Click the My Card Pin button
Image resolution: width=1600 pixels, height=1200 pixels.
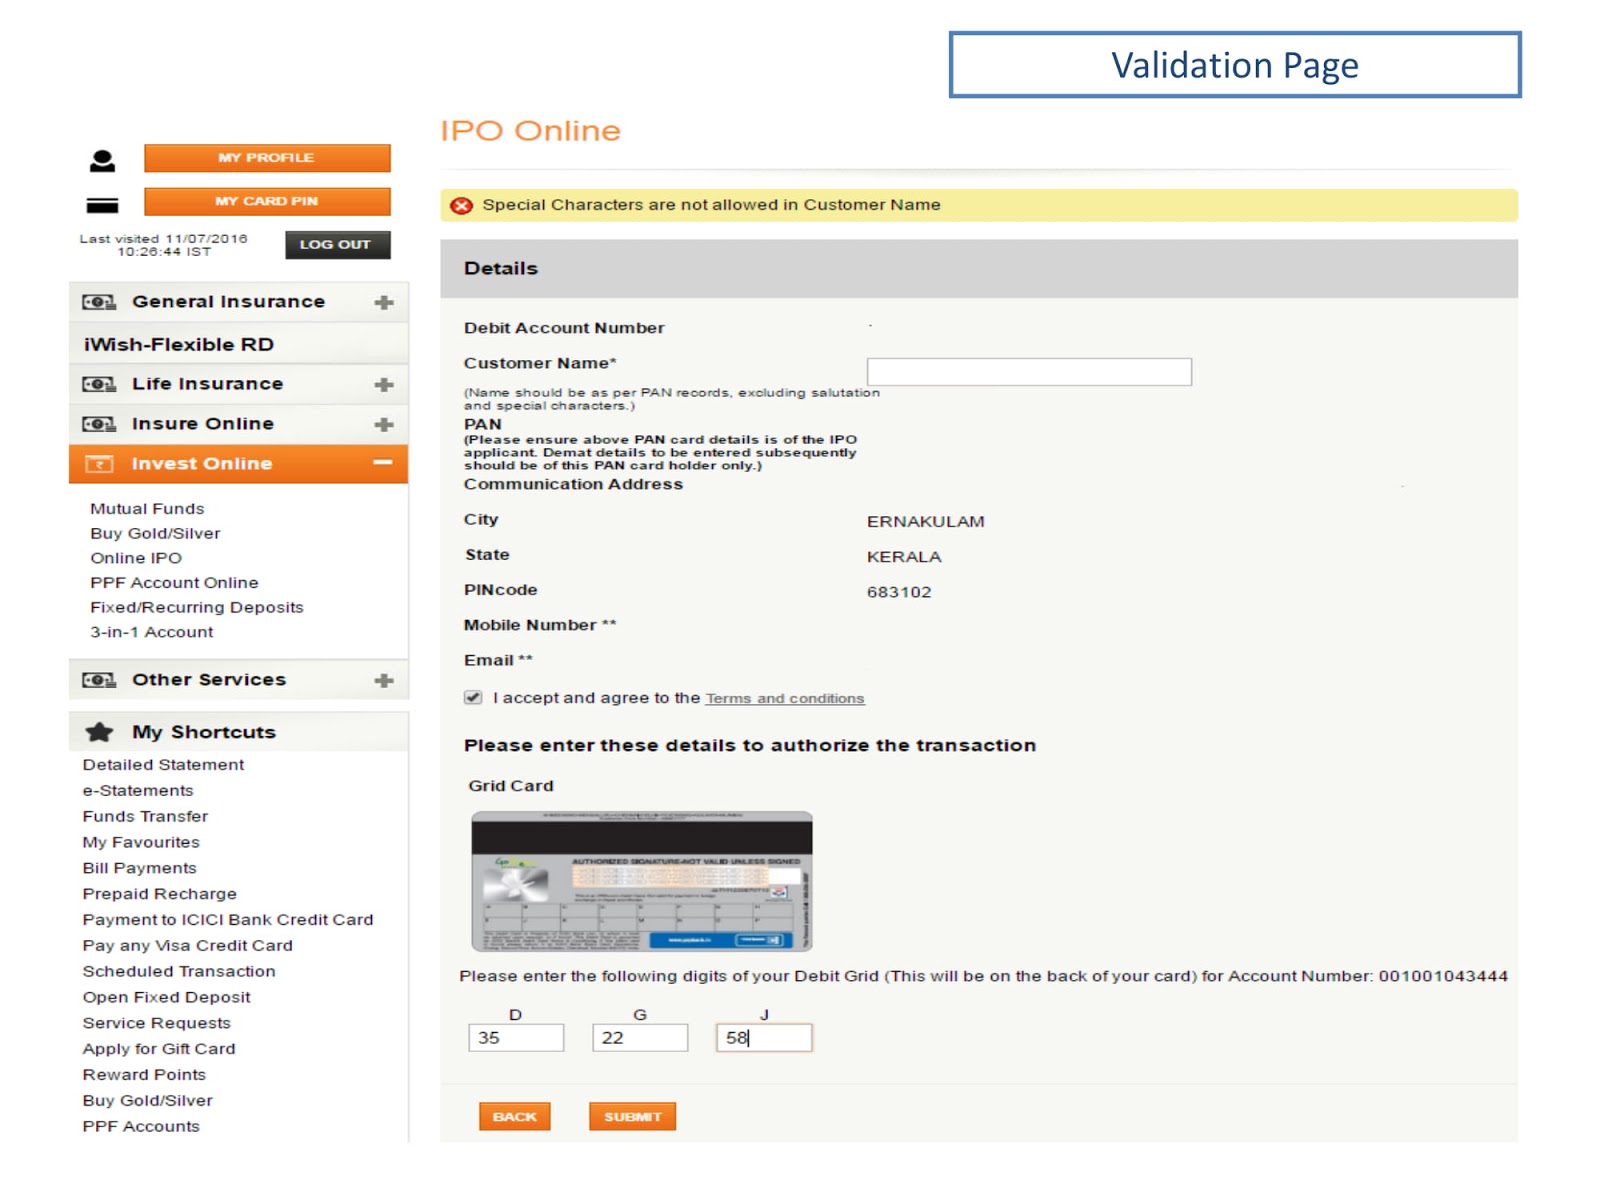click(x=267, y=201)
